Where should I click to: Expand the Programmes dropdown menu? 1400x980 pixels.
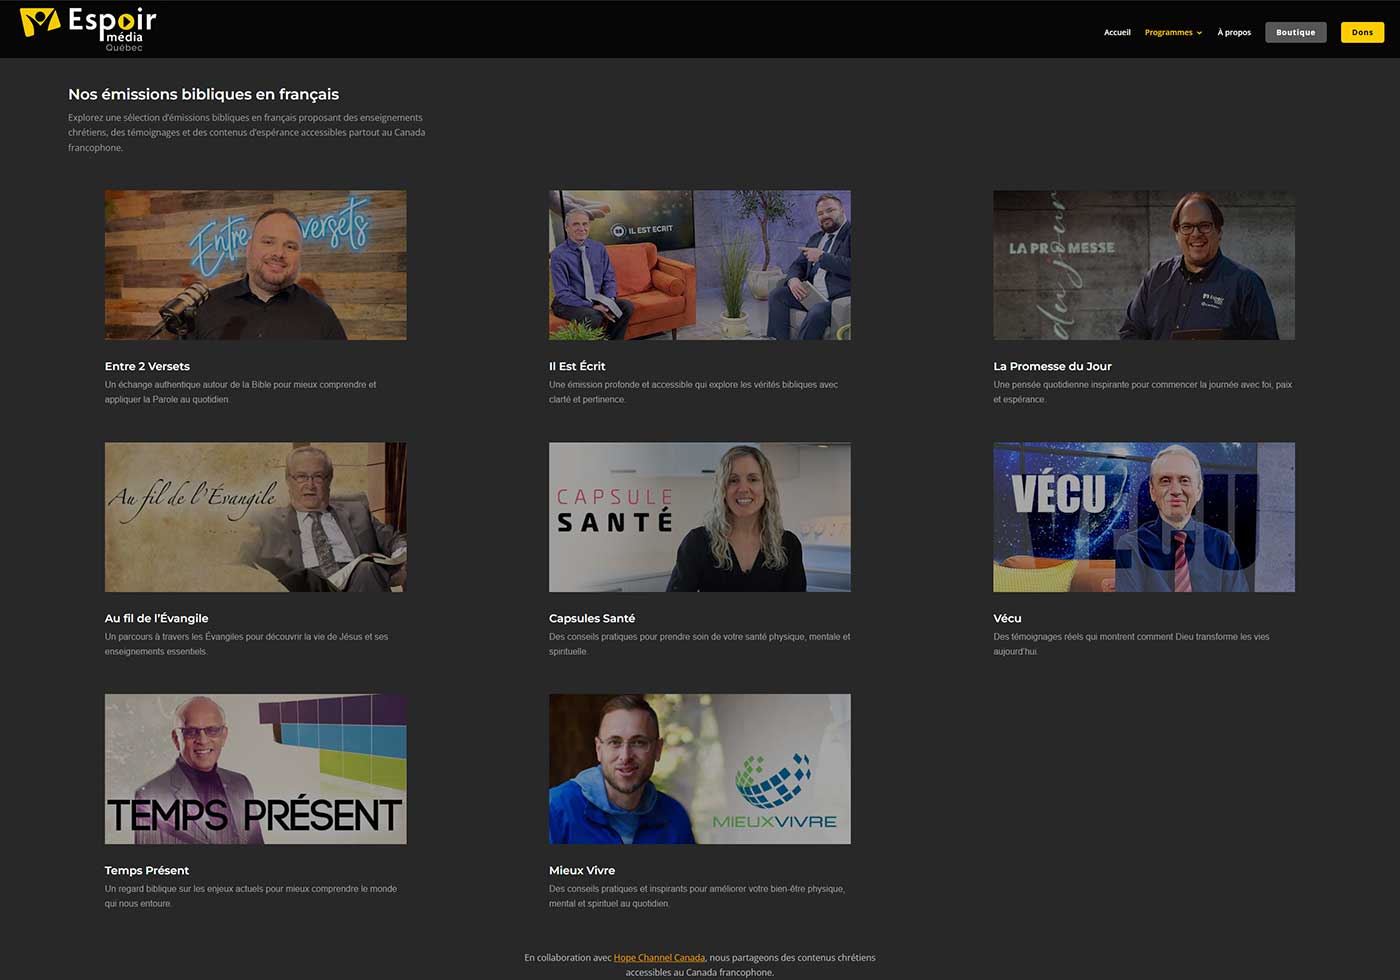point(1173,32)
